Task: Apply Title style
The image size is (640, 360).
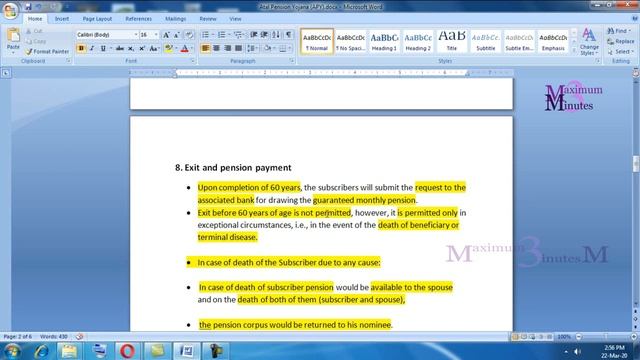Action: [x=452, y=41]
